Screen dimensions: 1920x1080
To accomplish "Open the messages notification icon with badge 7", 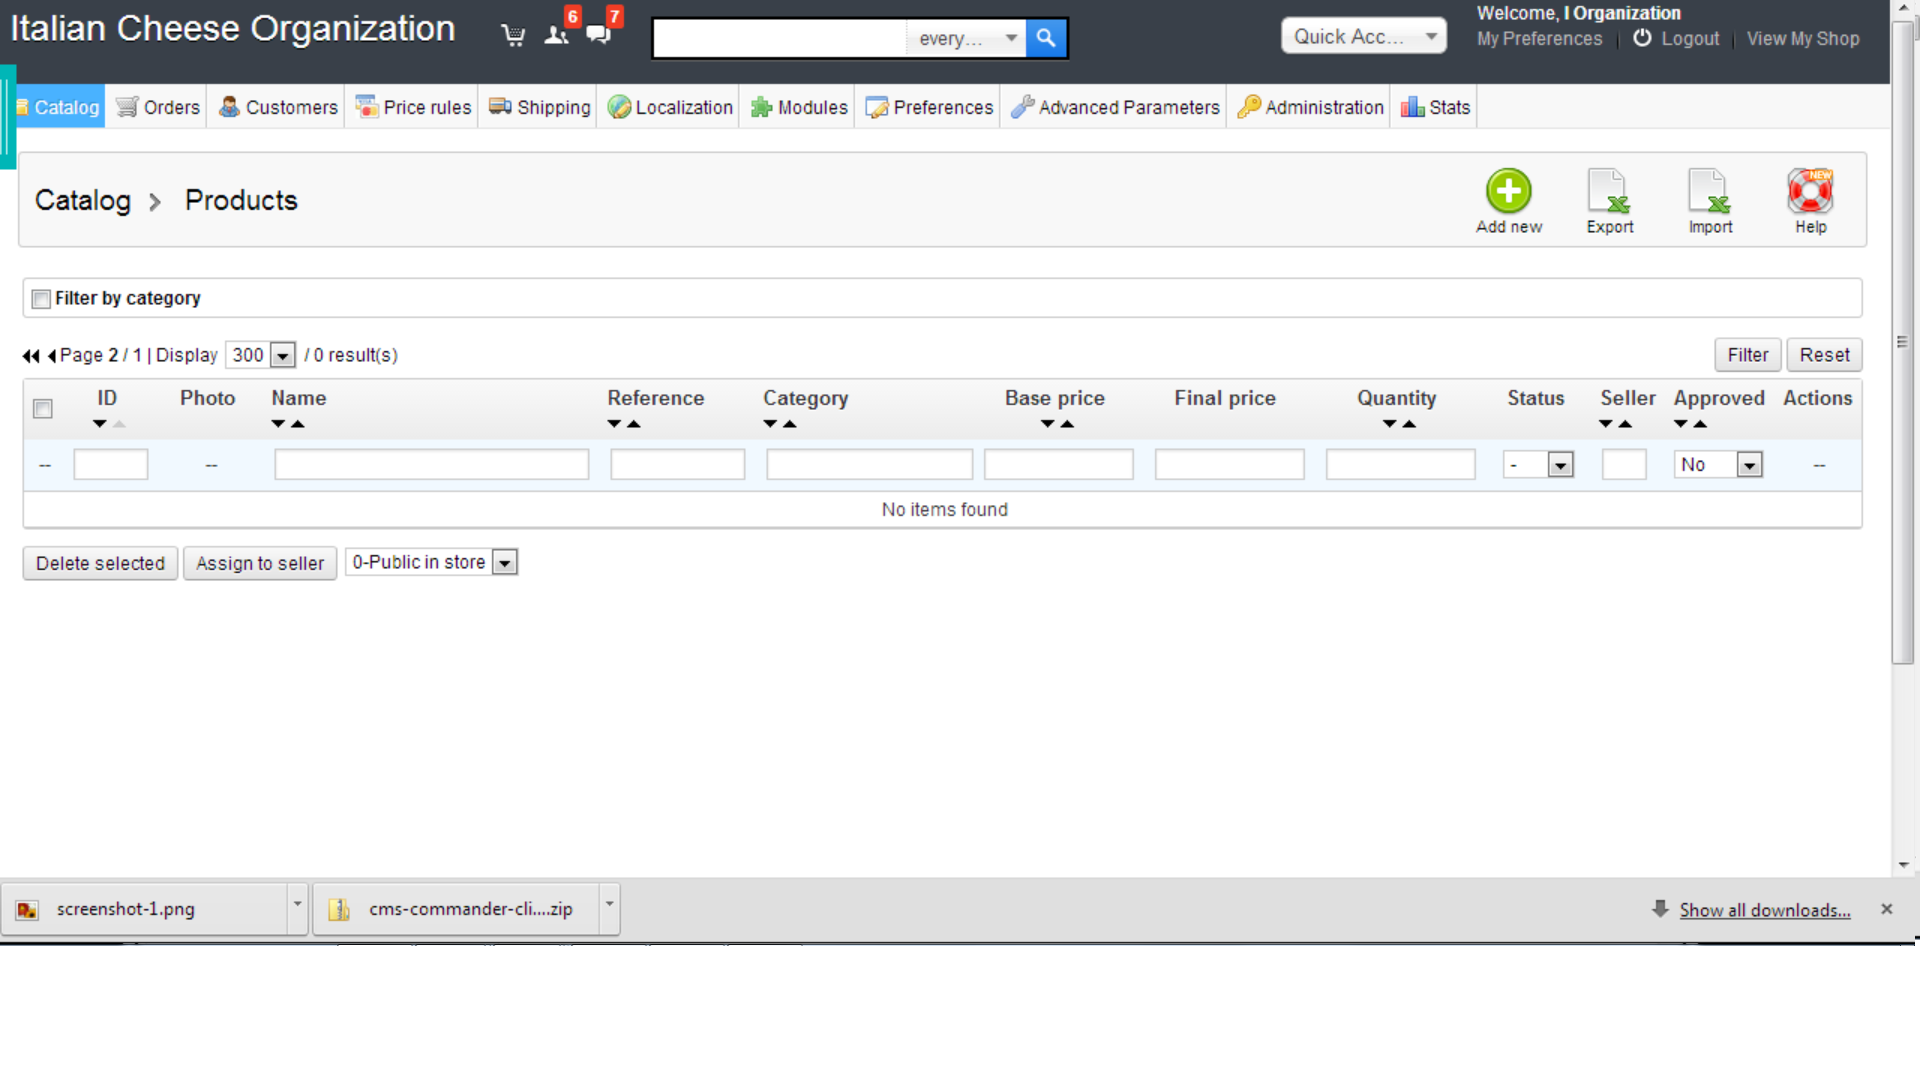I will 599,35.
